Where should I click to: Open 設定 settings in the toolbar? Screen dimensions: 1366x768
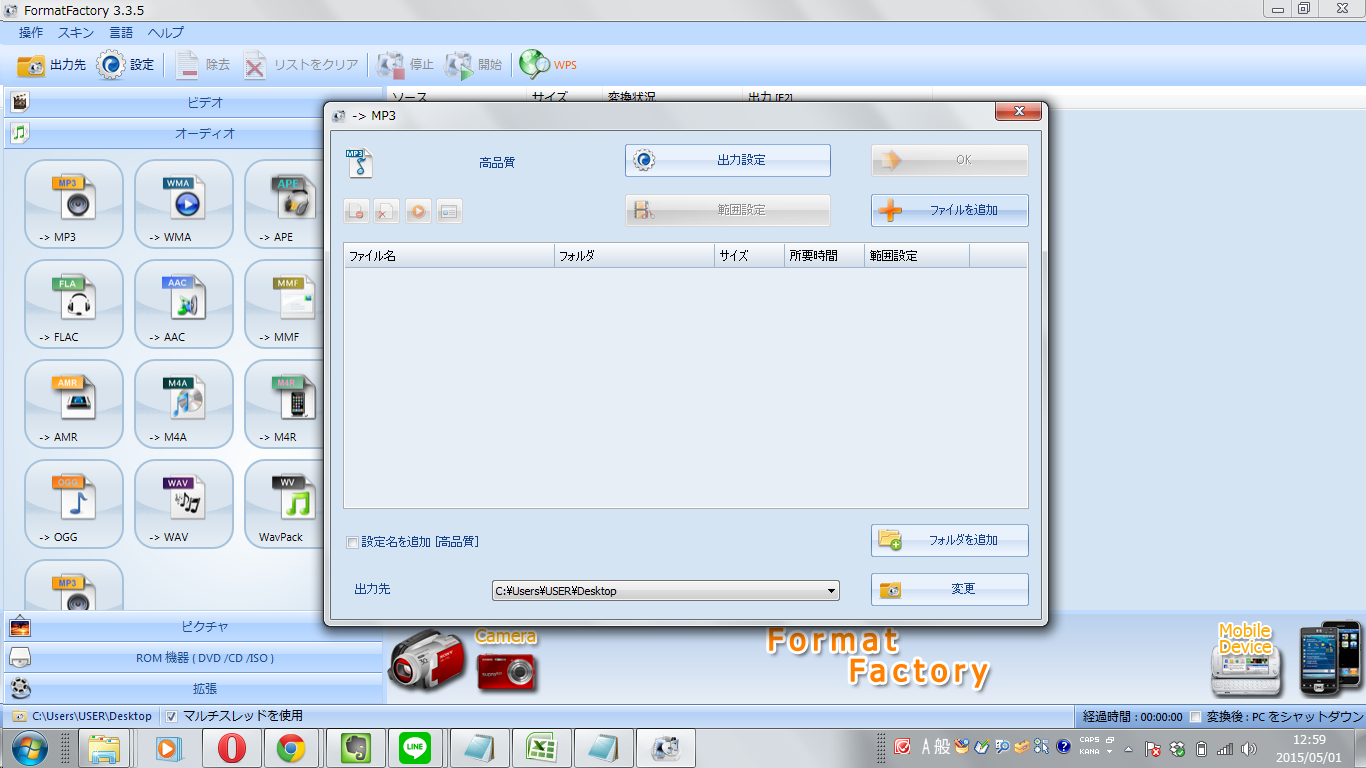pyautogui.click(x=125, y=65)
